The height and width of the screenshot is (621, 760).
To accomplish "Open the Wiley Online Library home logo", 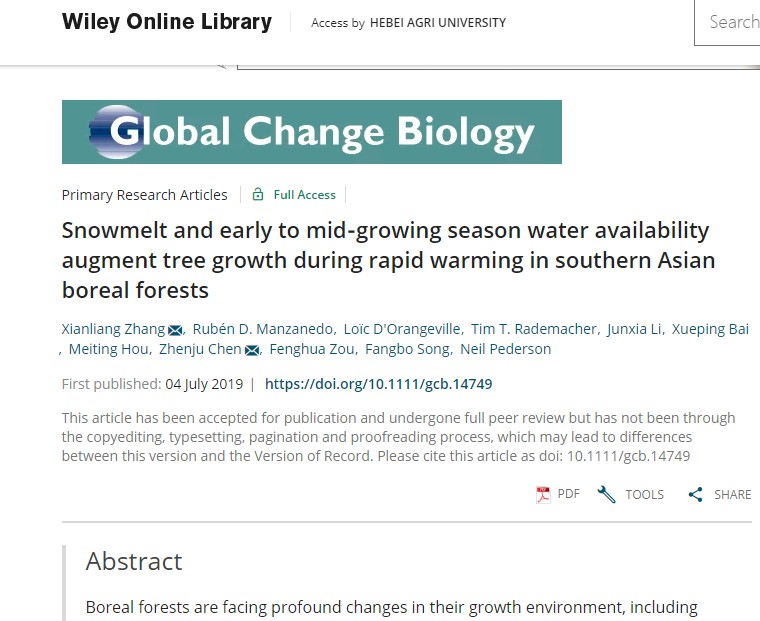I will pyautogui.click(x=167, y=22).
